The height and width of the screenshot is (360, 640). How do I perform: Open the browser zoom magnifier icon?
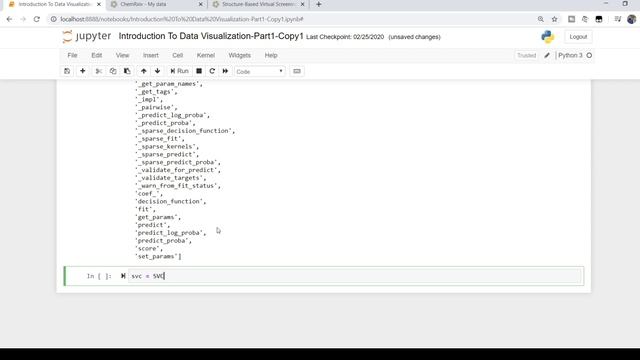pyautogui.click(x=540, y=19)
